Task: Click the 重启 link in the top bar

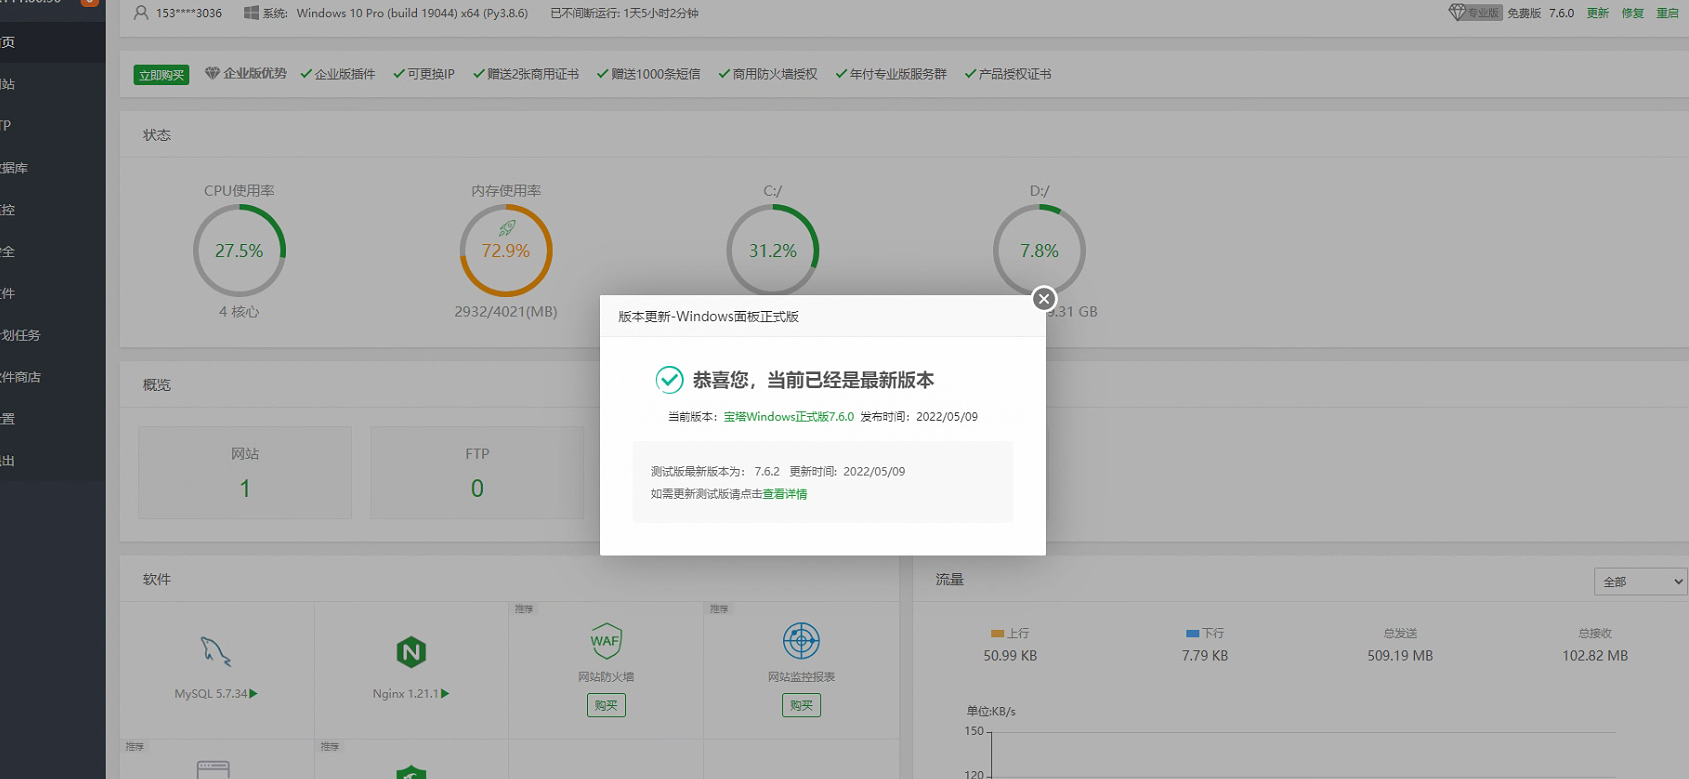Action: tap(1667, 13)
